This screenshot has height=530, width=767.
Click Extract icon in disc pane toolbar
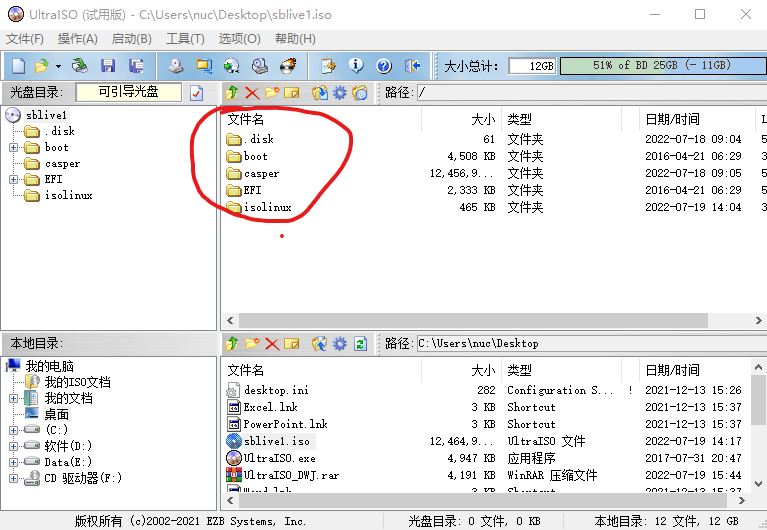(320, 92)
